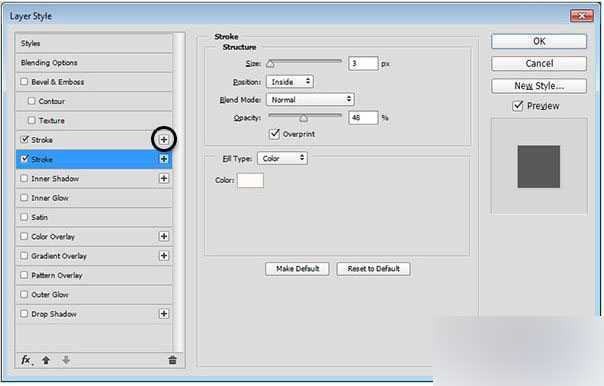Select Styles in the left list
This screenshot has width=604, height=386.
pos(94,43)
